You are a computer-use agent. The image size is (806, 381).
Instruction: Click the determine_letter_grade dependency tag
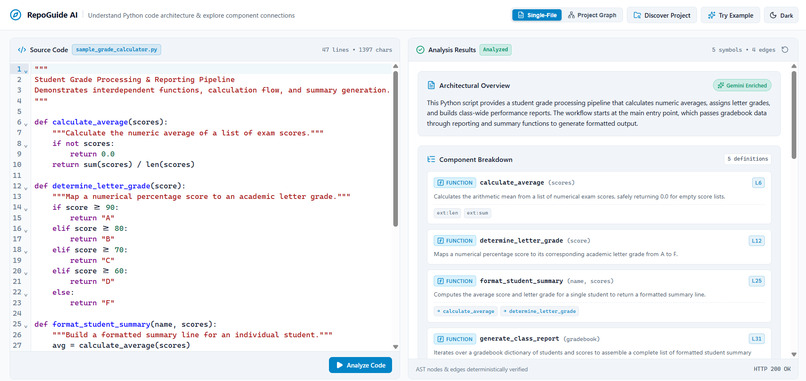click(539, 311)
